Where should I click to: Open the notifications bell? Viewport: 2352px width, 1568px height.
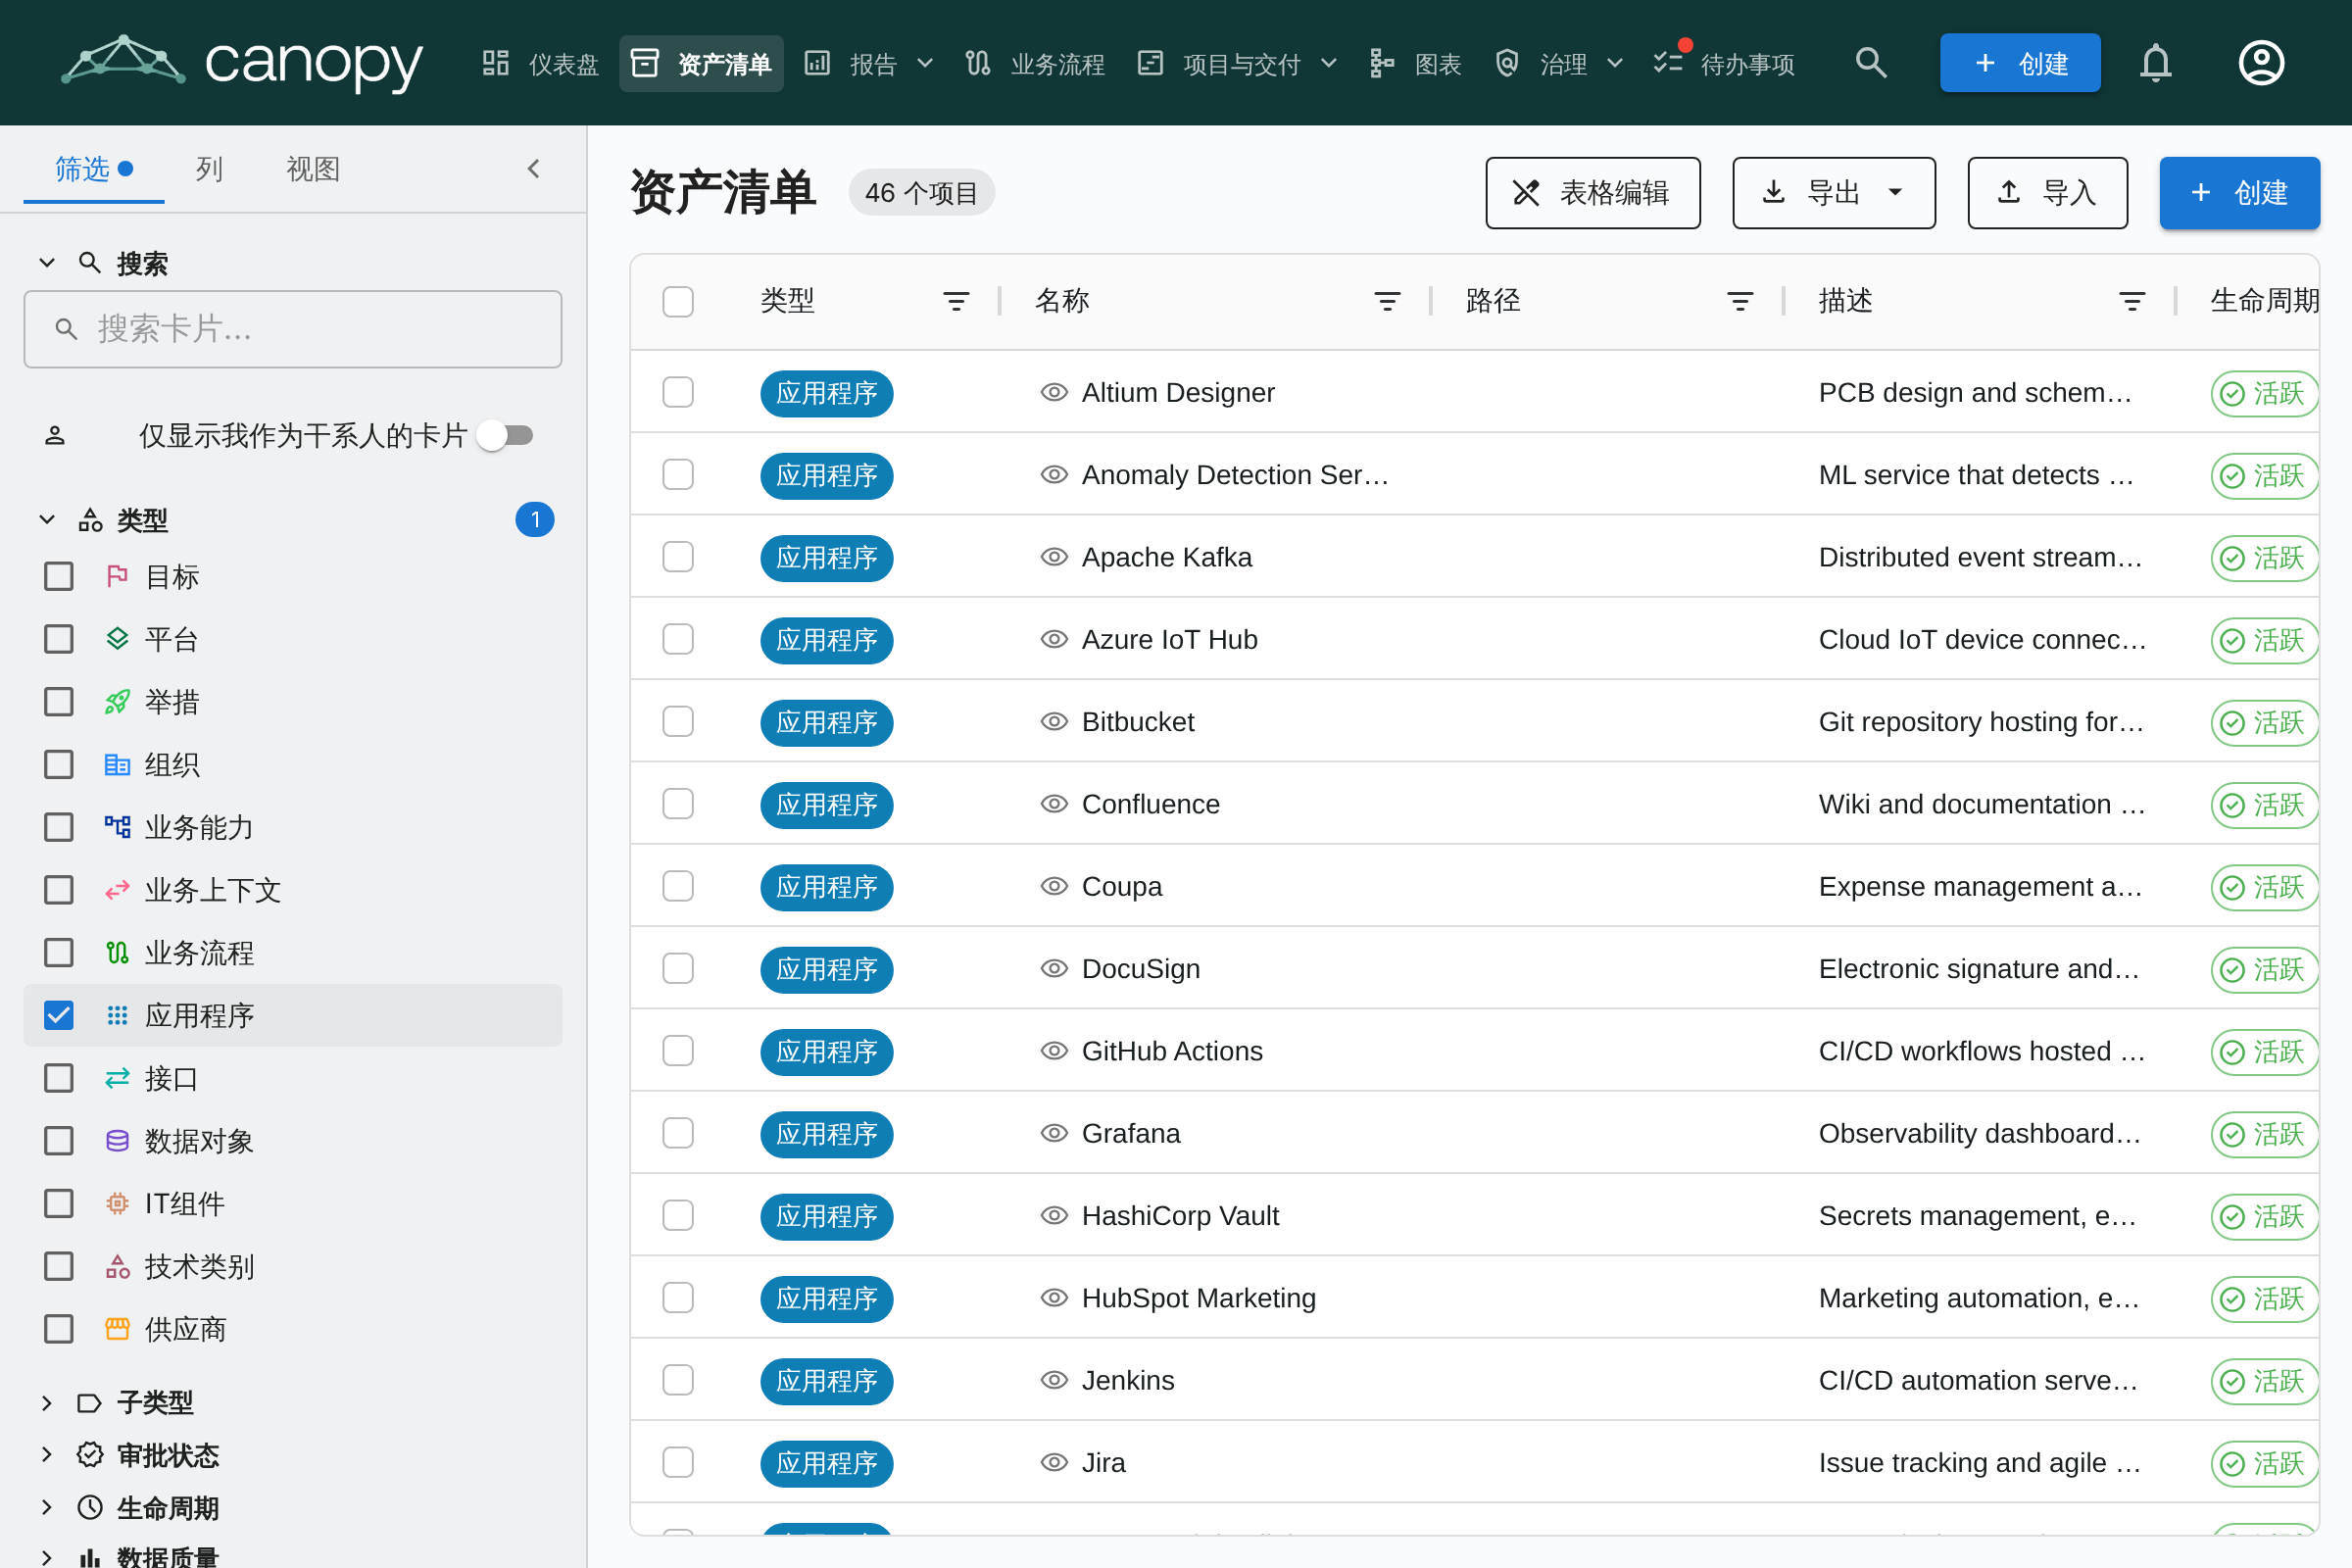tap(2155, 63)
